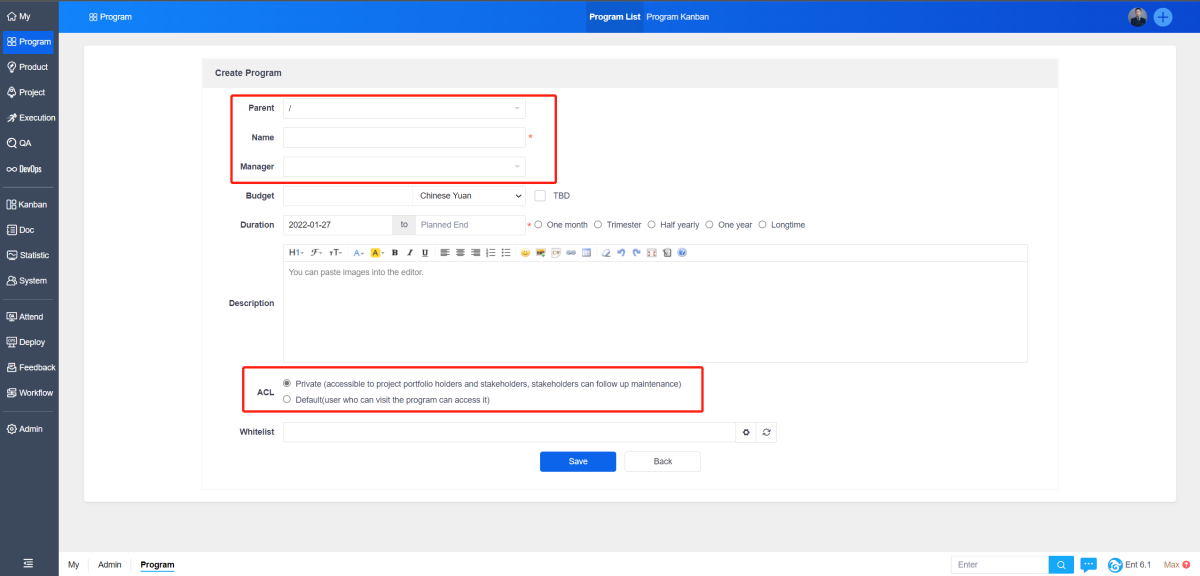Open the Chinese Yuan currency dropdown
Screen dimensions: 1200x576
tap(470, 196)
